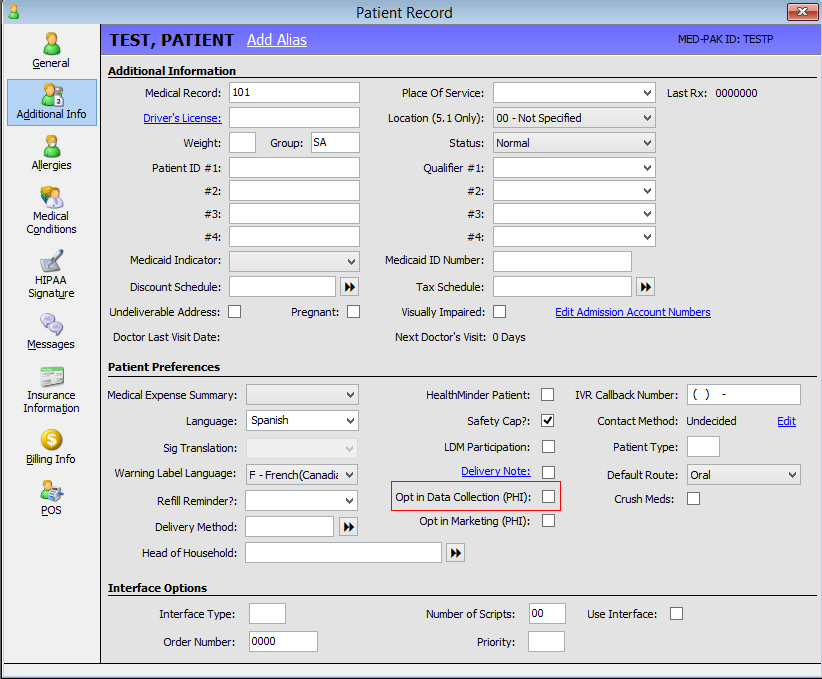Enable the HealthMinder Patient checkbox
Image resolution: width=822 pixels, height=679 pixels.
coord(548,395)
